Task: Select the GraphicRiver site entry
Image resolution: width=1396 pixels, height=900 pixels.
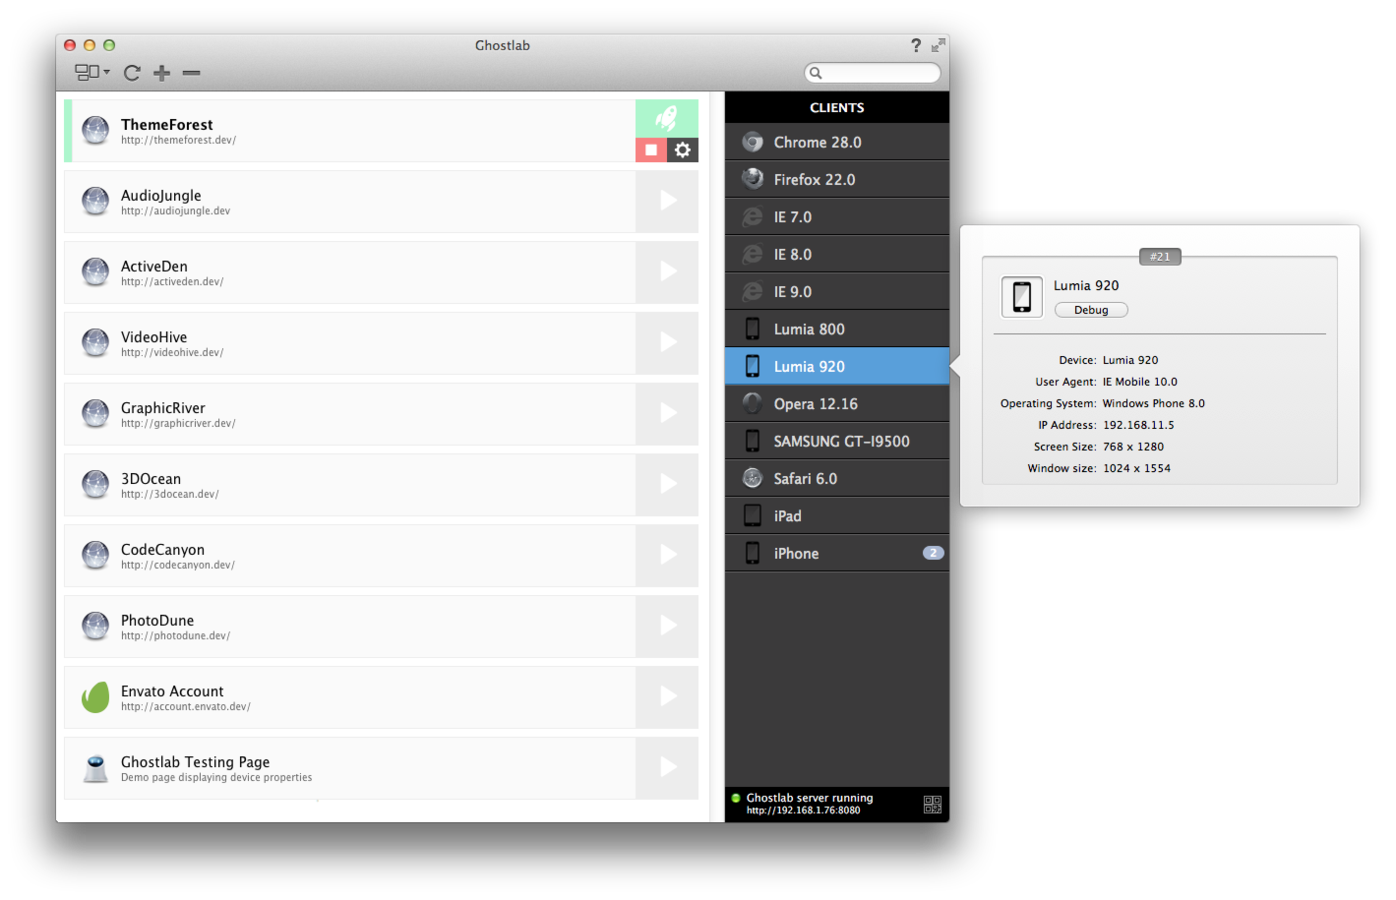Action: pos(350,414)
